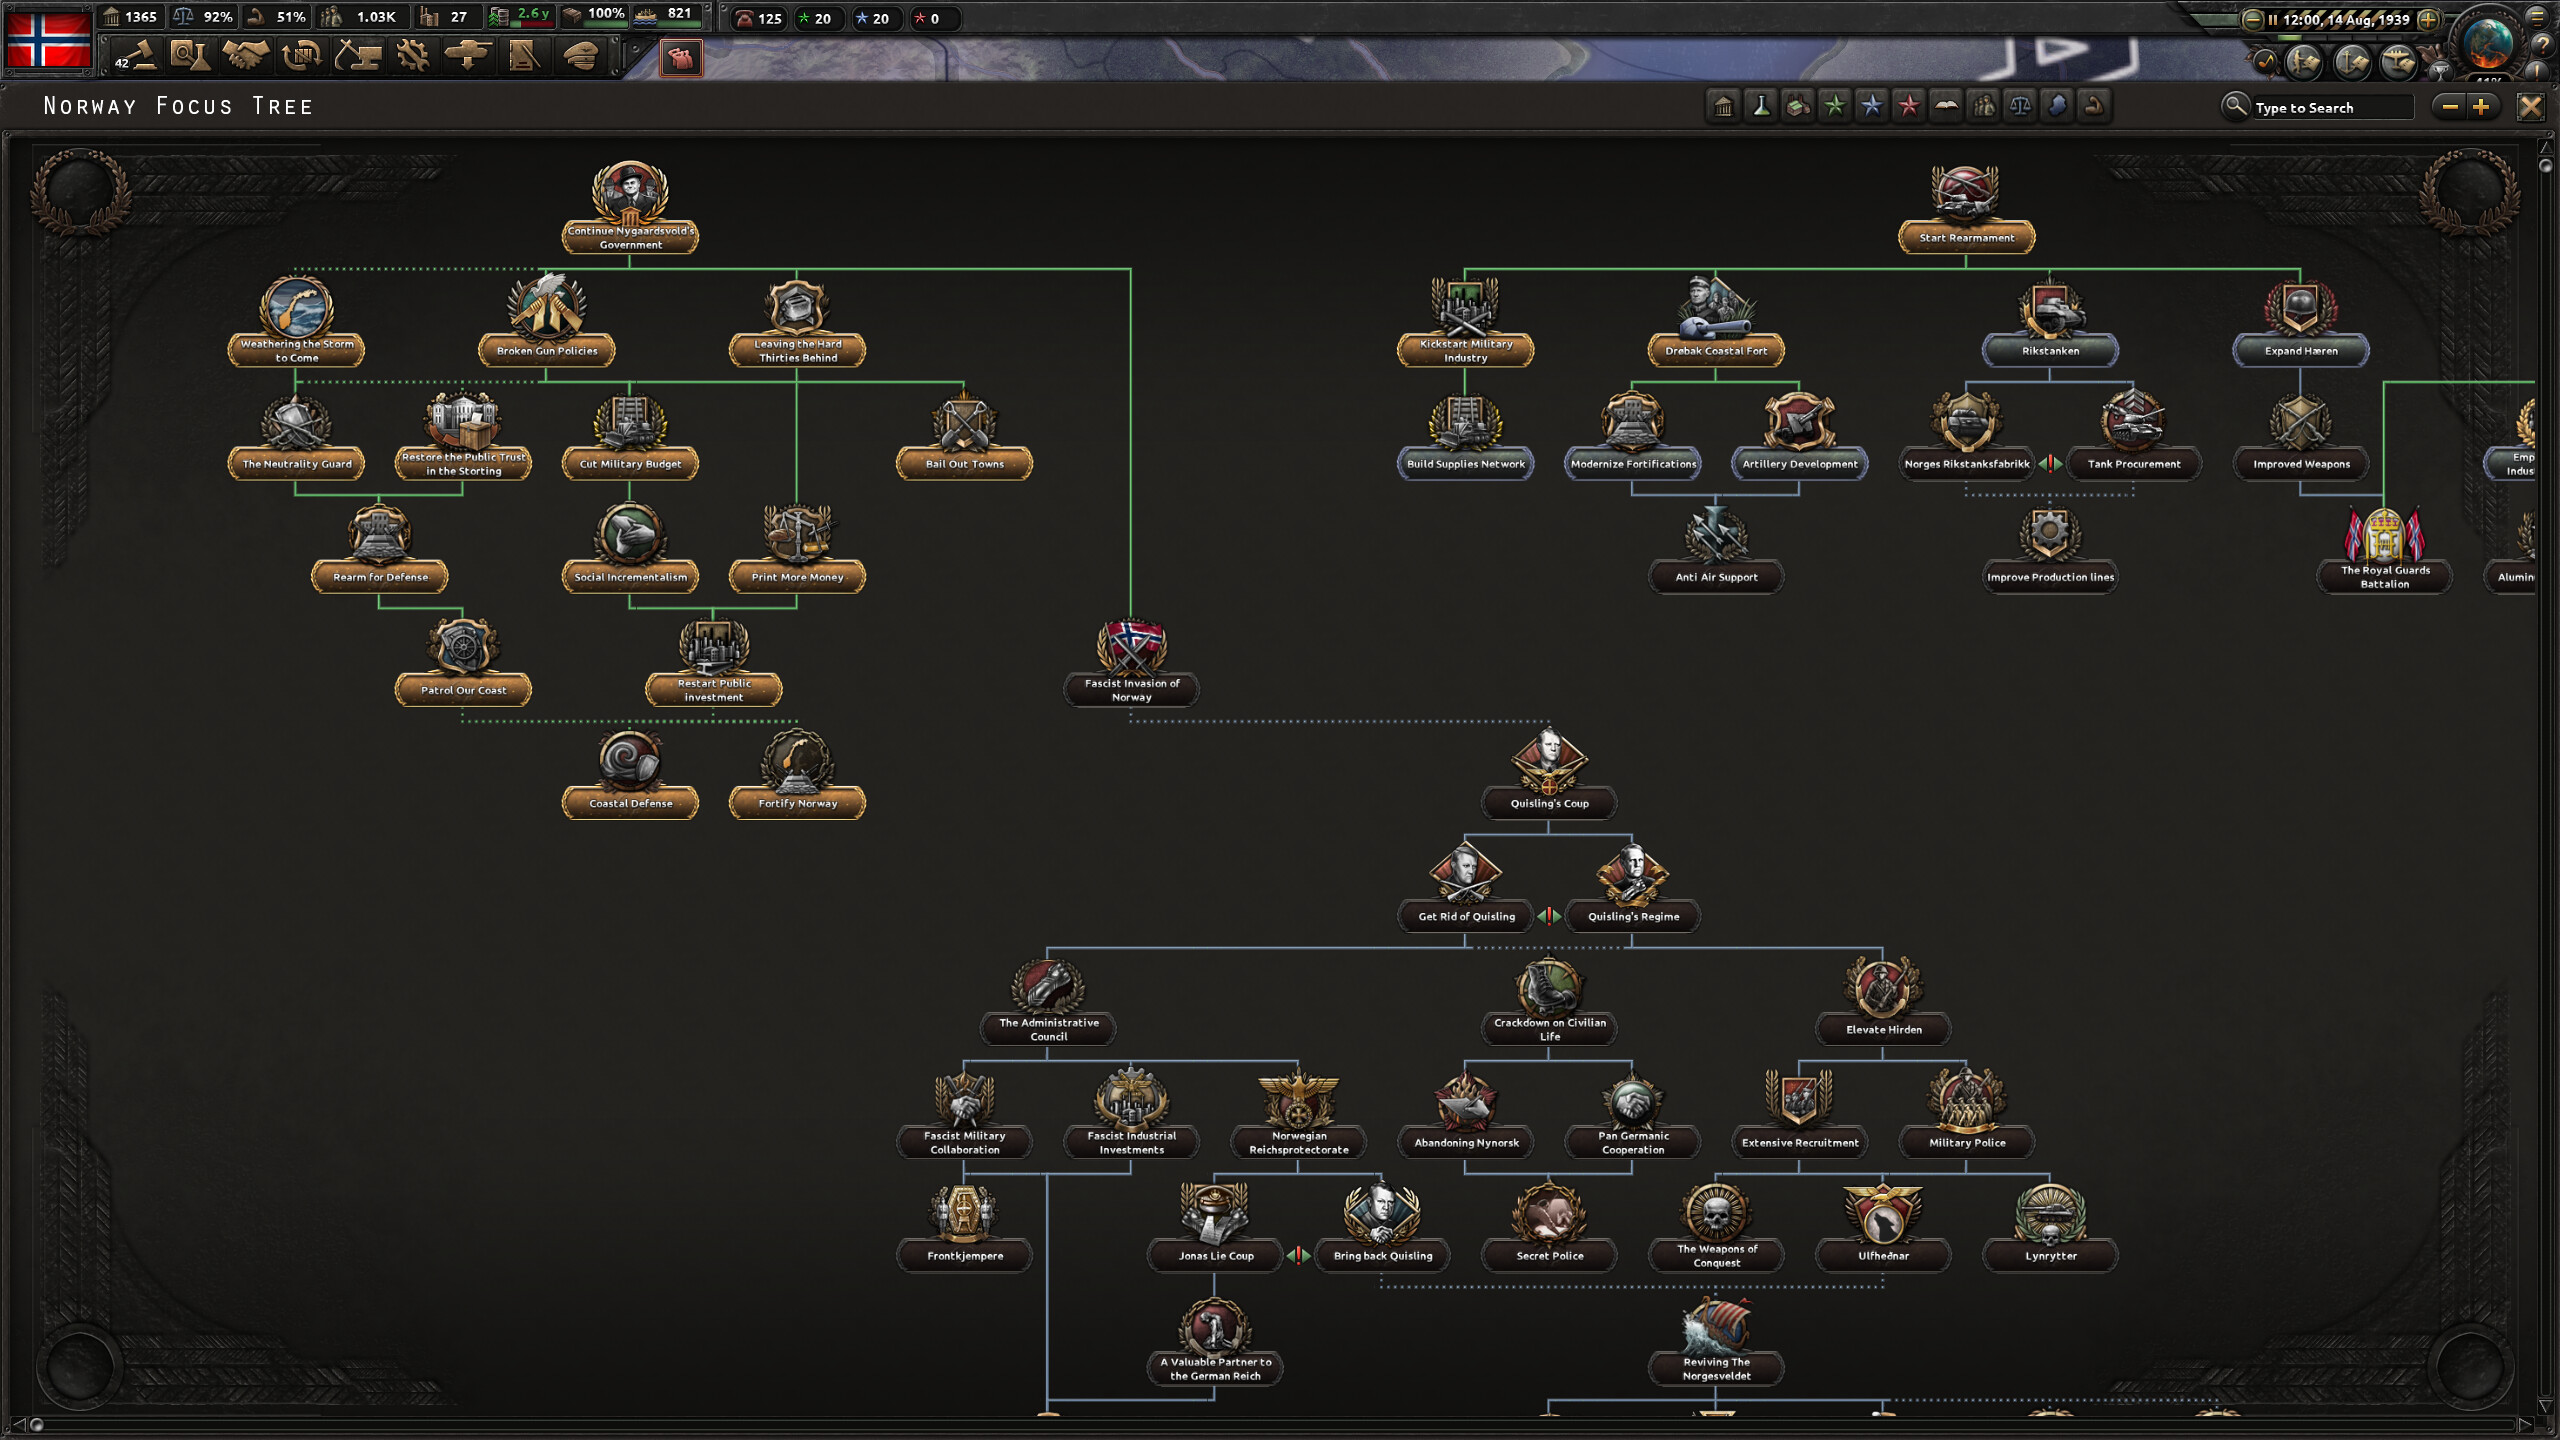Open the Trade panel with the circular arrows icon
The width and height of the screenshot is (2560, 1440).
[303, 58]
